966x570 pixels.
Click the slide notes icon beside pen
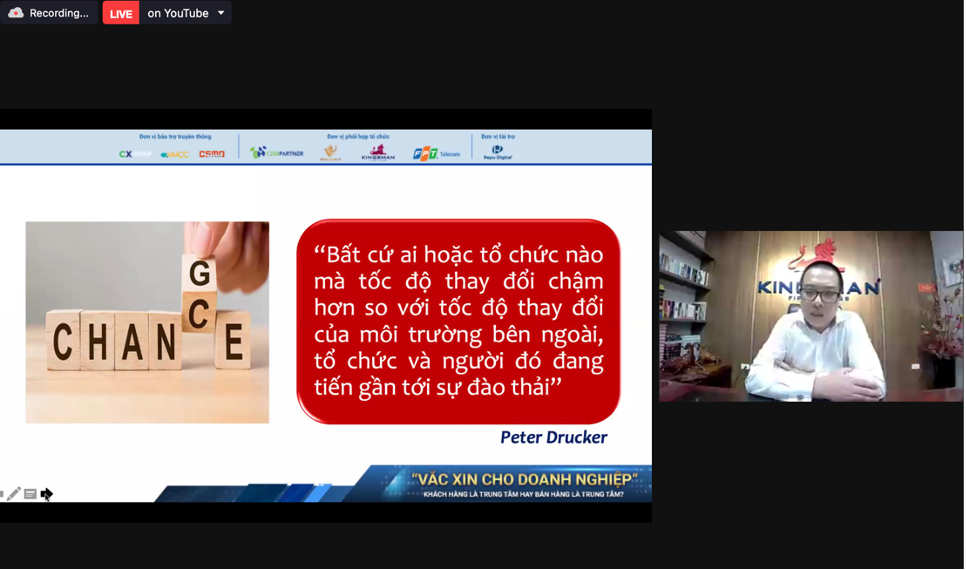click(30, 493)
